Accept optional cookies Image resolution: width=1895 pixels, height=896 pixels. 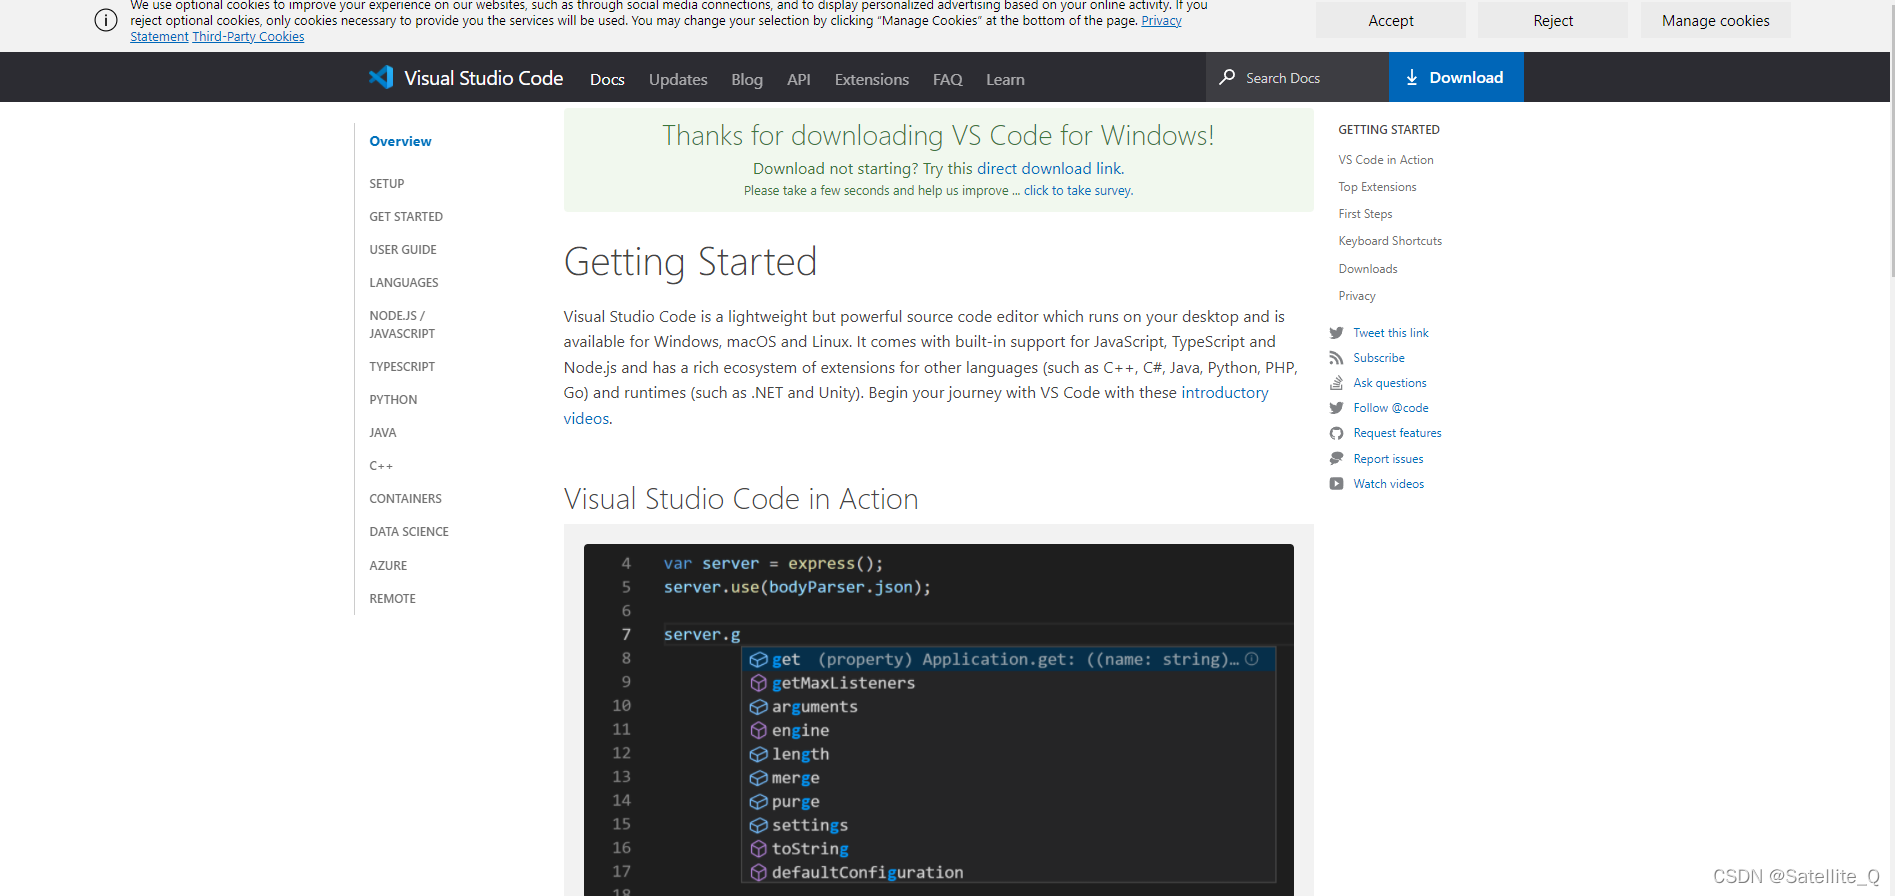point(1390,20)
